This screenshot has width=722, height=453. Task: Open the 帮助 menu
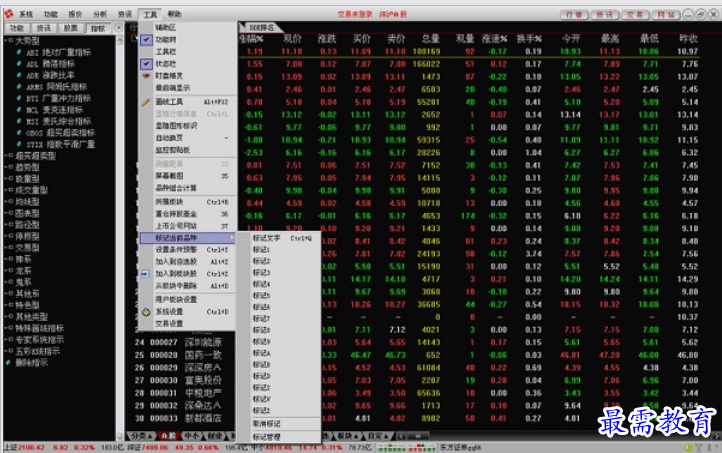coord(174,14)
